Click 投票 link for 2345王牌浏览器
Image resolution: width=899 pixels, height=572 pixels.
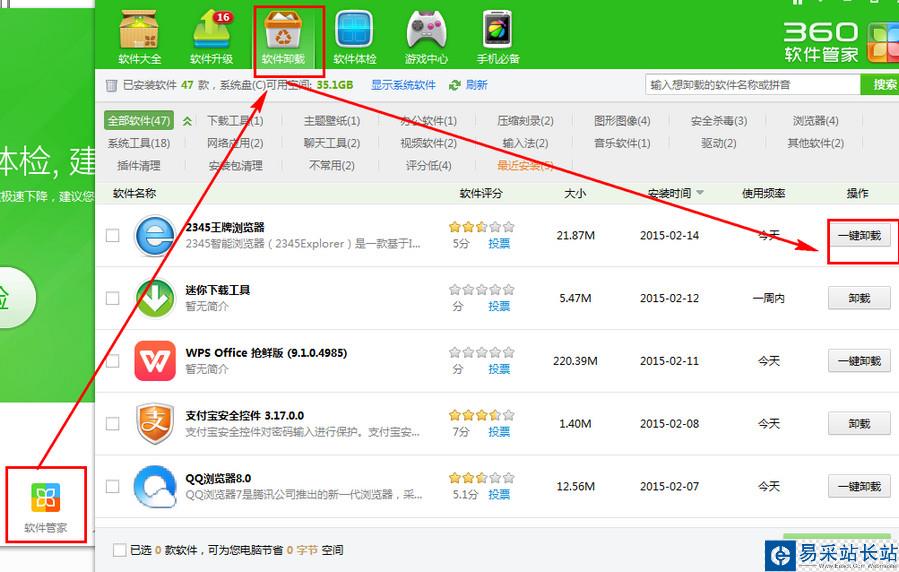point(499,244)
